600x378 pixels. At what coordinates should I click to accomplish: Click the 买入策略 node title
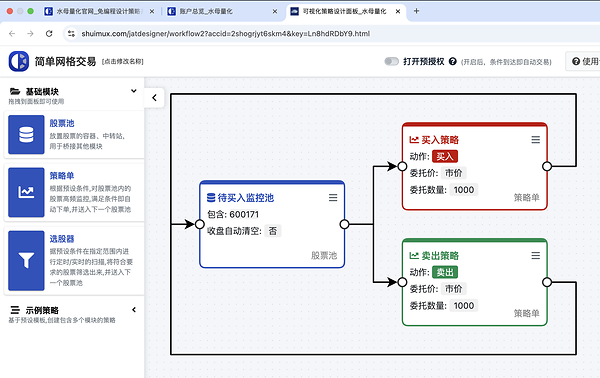pyautogui.click(x=440, y=140)
